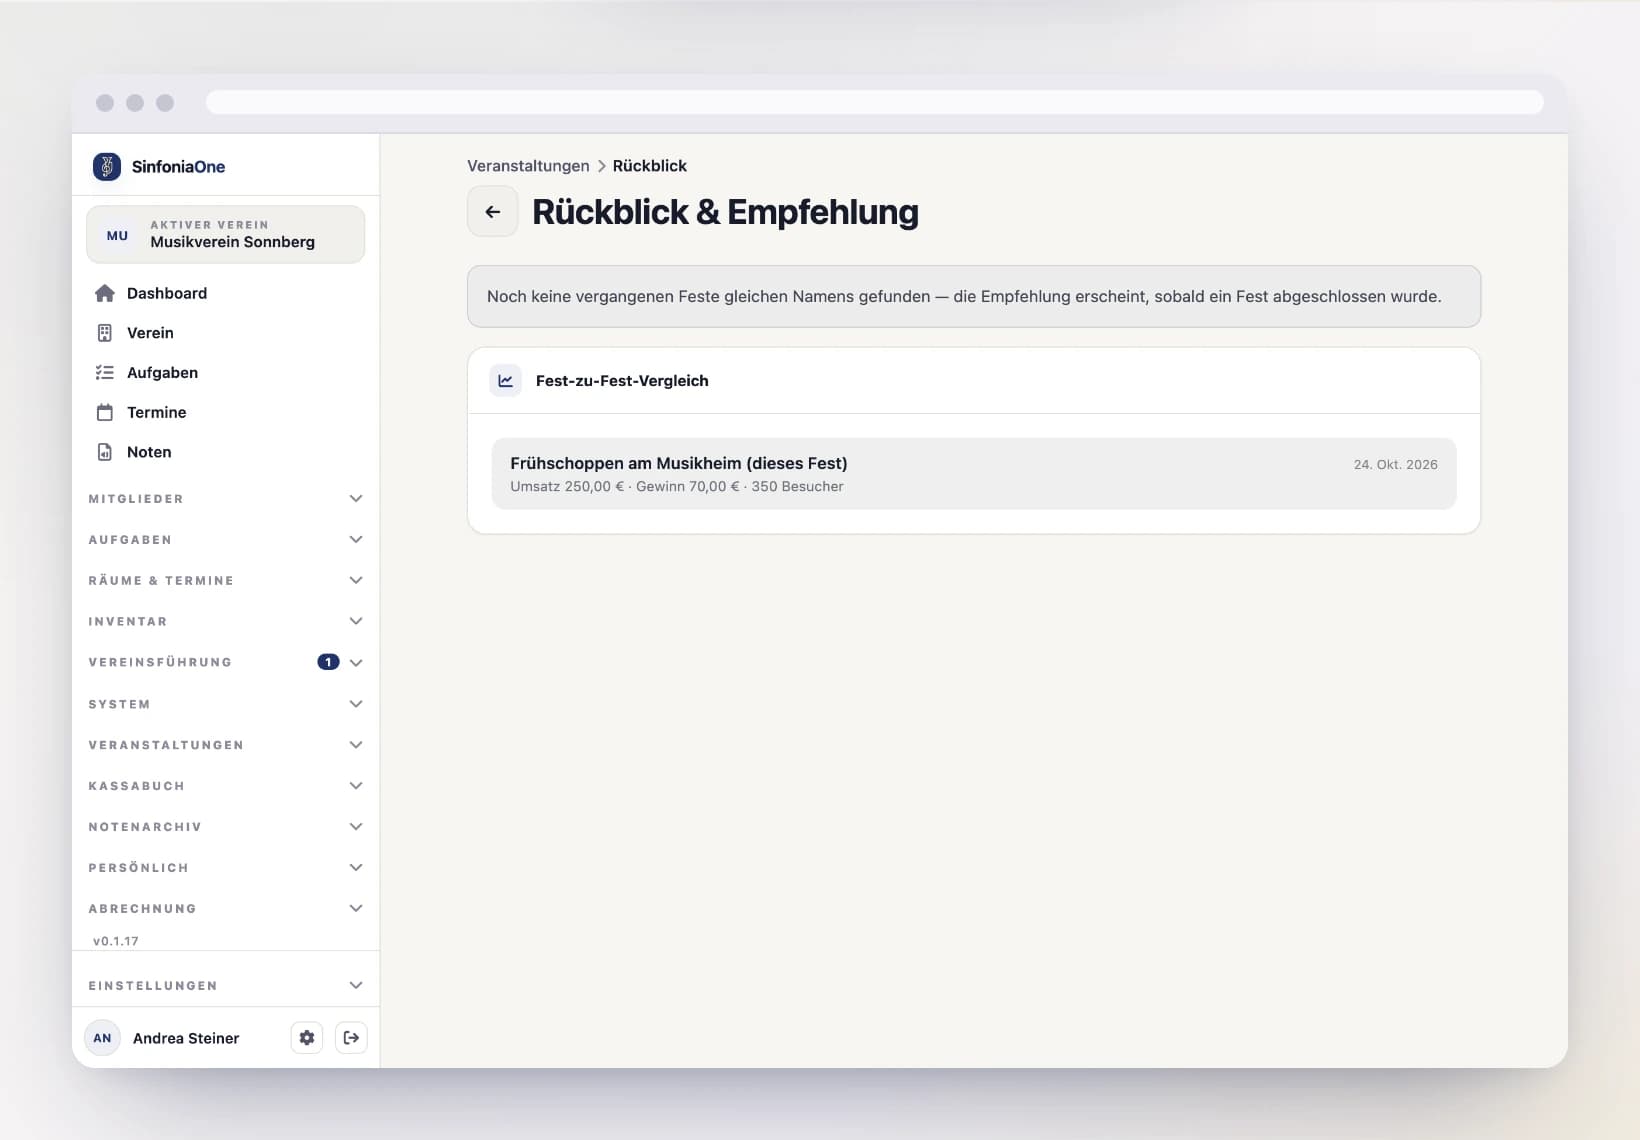Log out using the exit icon
Viewport: 1640px width, 1140px height.
351,1038
